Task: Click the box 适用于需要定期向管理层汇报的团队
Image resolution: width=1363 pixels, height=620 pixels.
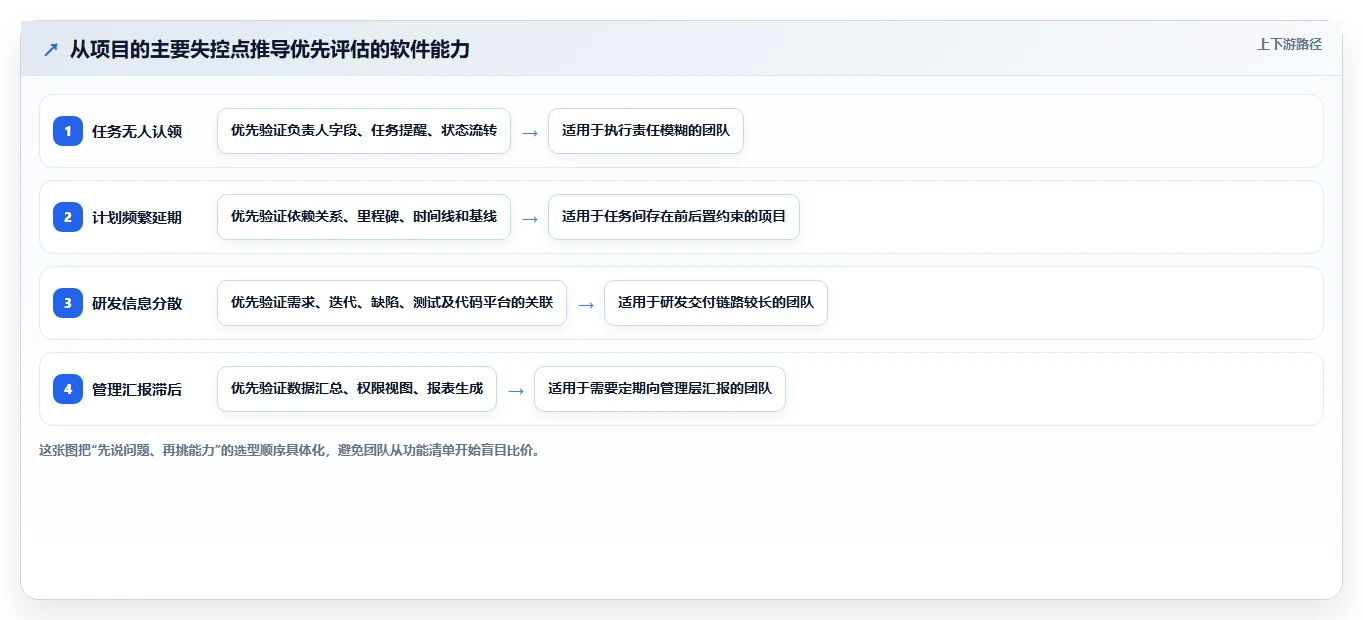Action: [660, 389]
